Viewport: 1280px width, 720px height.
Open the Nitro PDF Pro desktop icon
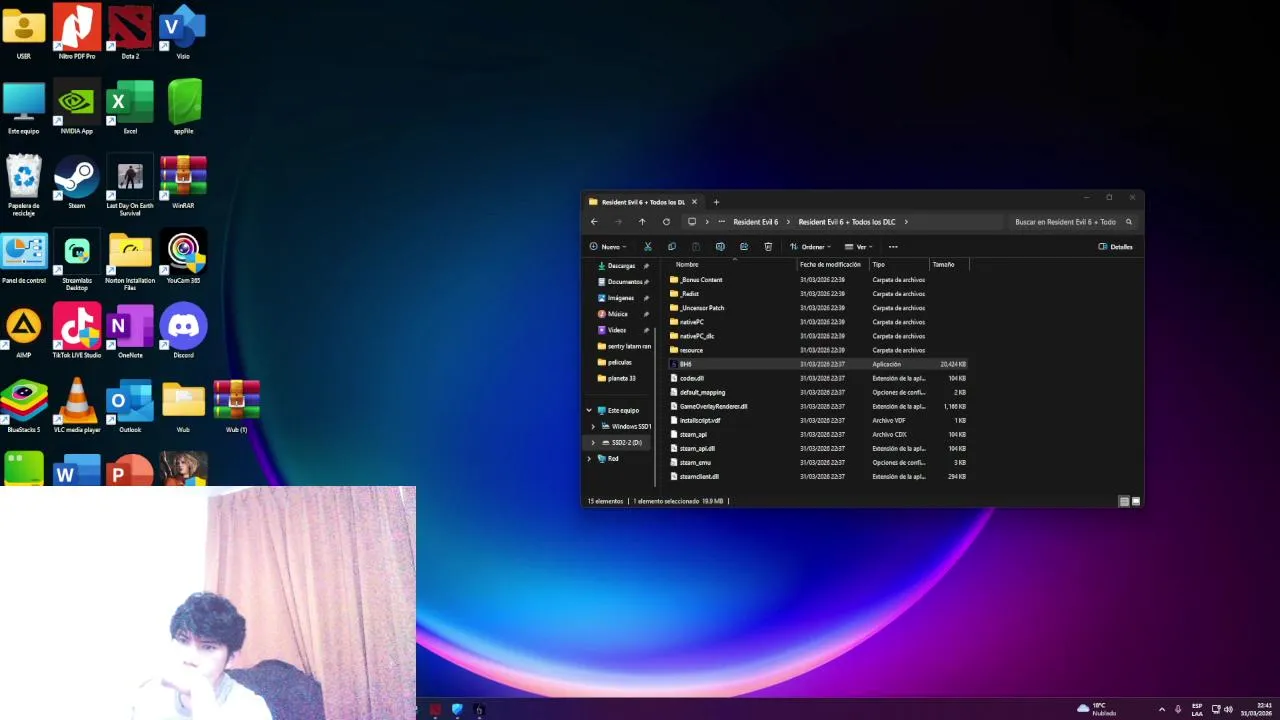[77, 32]
